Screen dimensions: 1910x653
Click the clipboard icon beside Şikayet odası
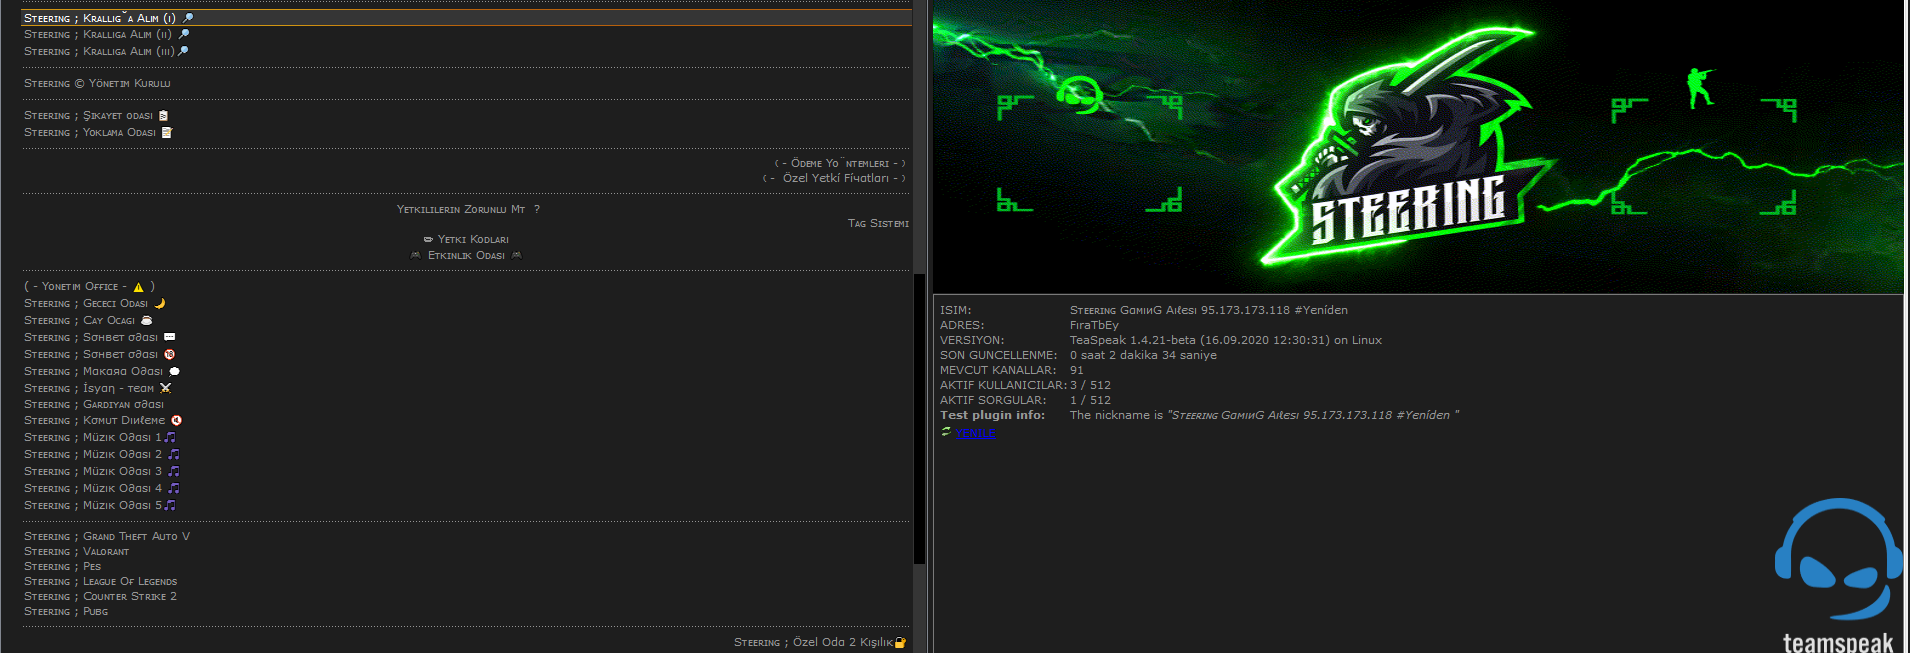point(163,116)
